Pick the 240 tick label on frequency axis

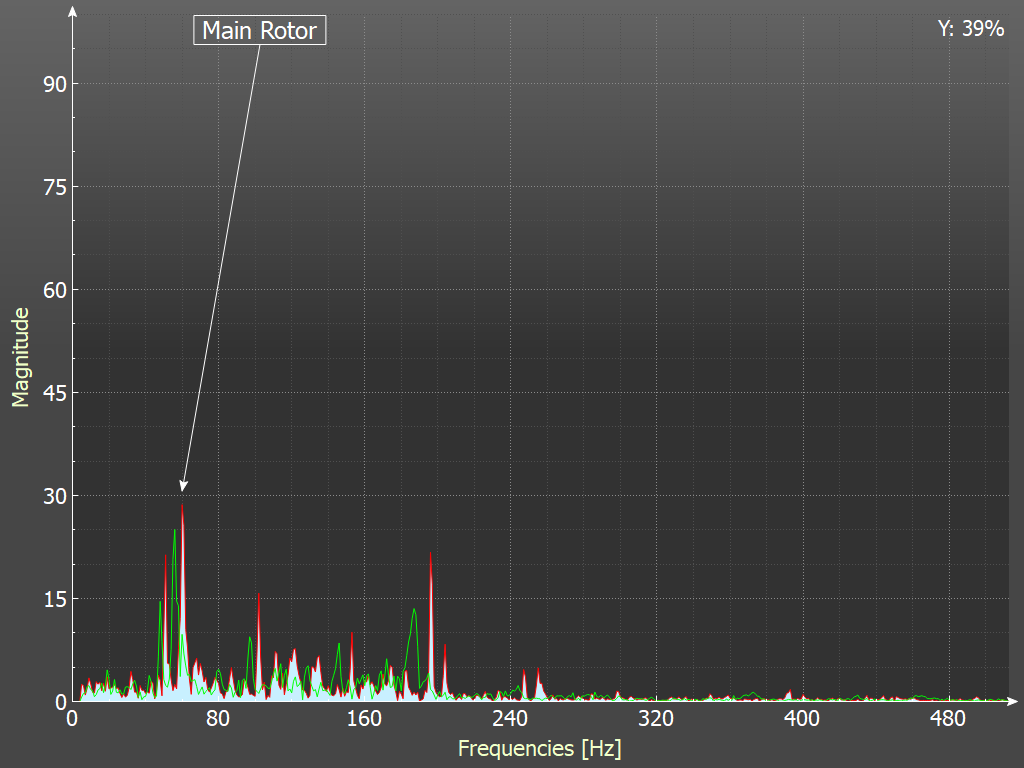tap(510, 719)
